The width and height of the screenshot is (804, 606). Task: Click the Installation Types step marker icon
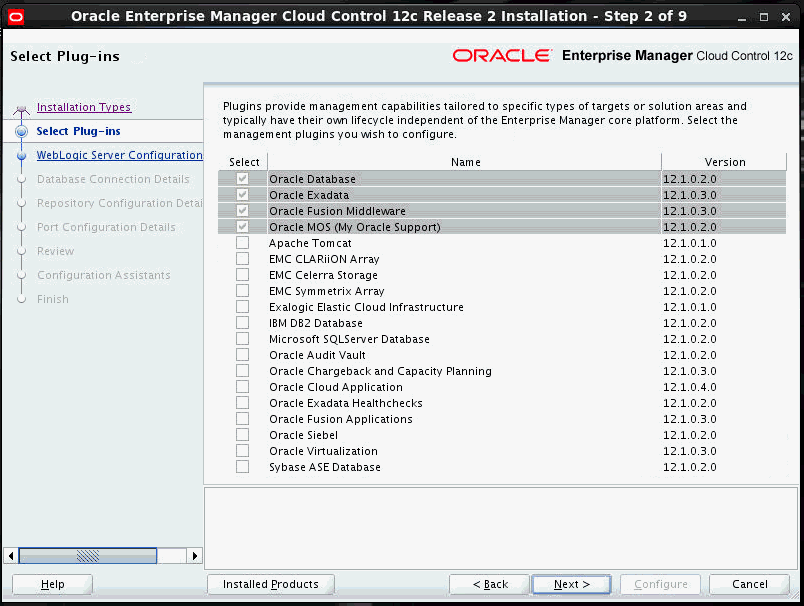(21, 108)
